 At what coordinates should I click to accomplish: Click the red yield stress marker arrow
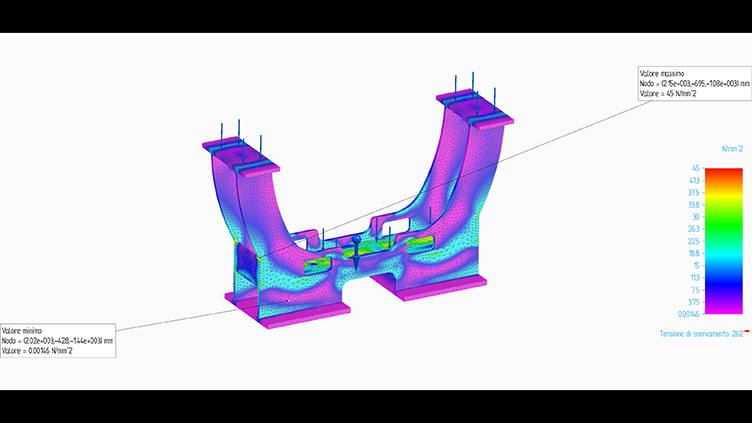pos(745,333)
